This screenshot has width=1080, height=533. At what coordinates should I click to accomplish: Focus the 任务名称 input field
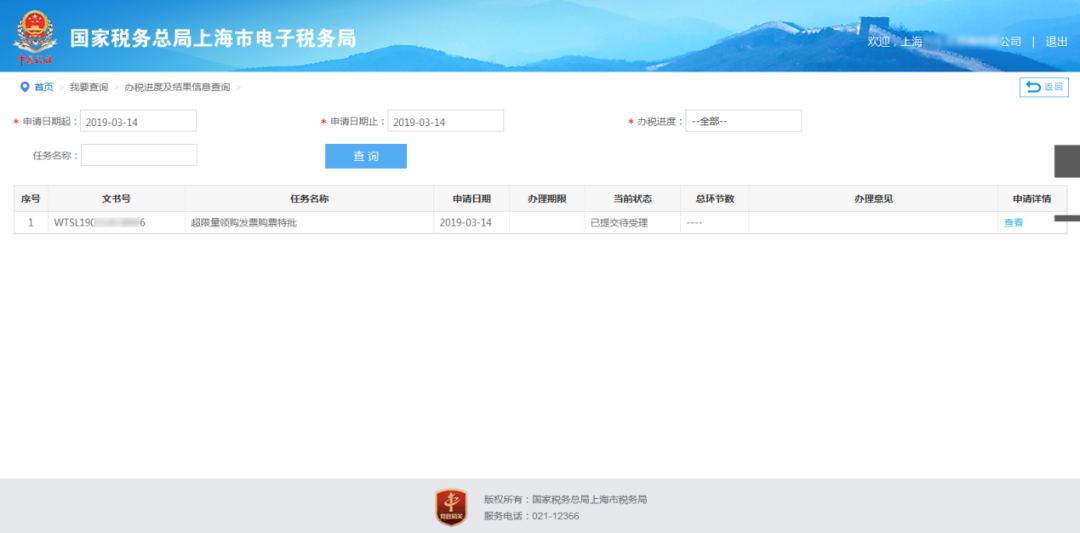point(139,155)
